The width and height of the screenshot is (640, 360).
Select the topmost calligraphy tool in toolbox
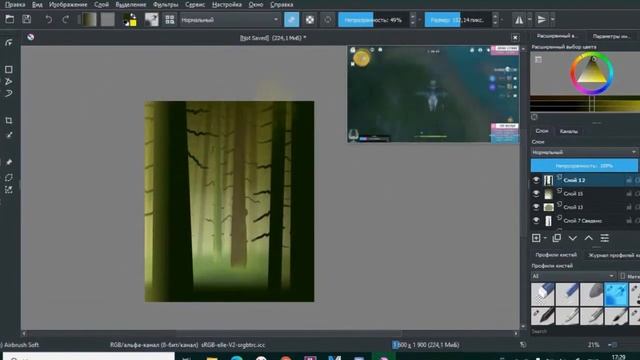pyautogui.click(x=9, y=42)
